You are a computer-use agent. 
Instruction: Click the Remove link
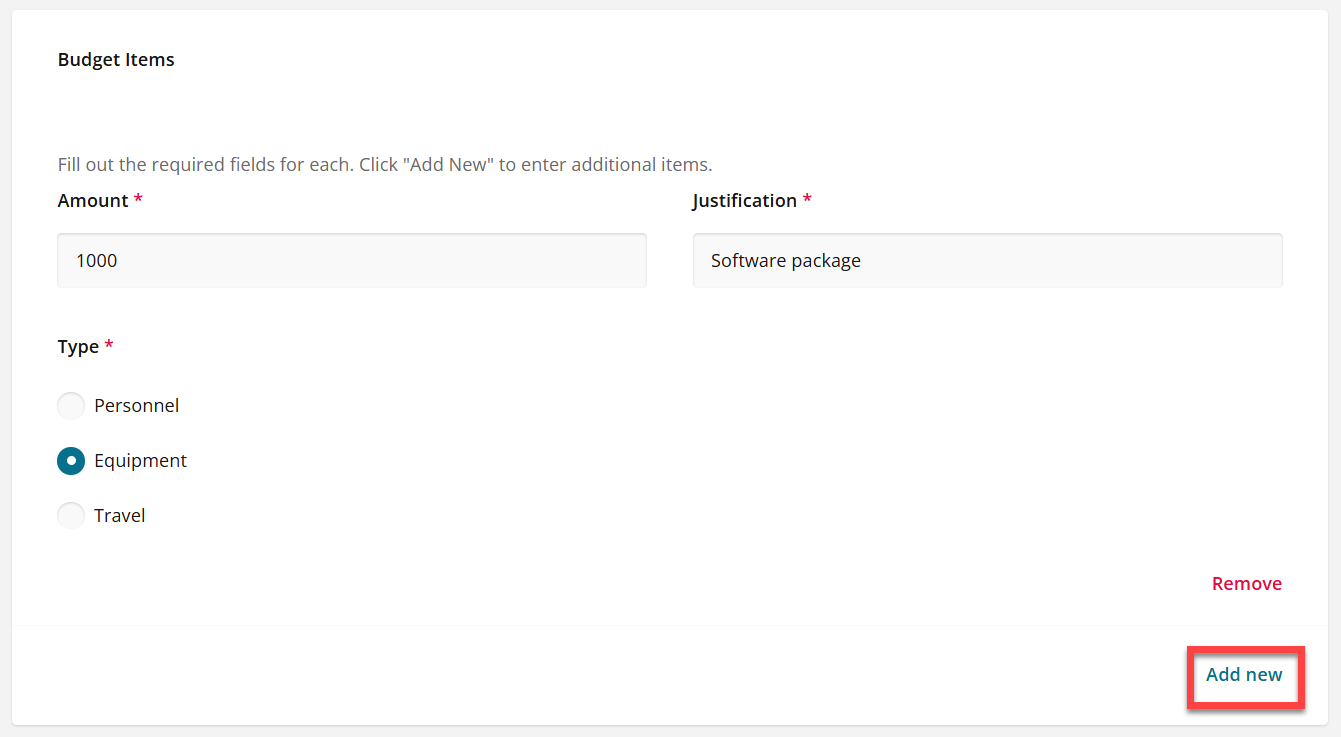tap(1247, 583)
